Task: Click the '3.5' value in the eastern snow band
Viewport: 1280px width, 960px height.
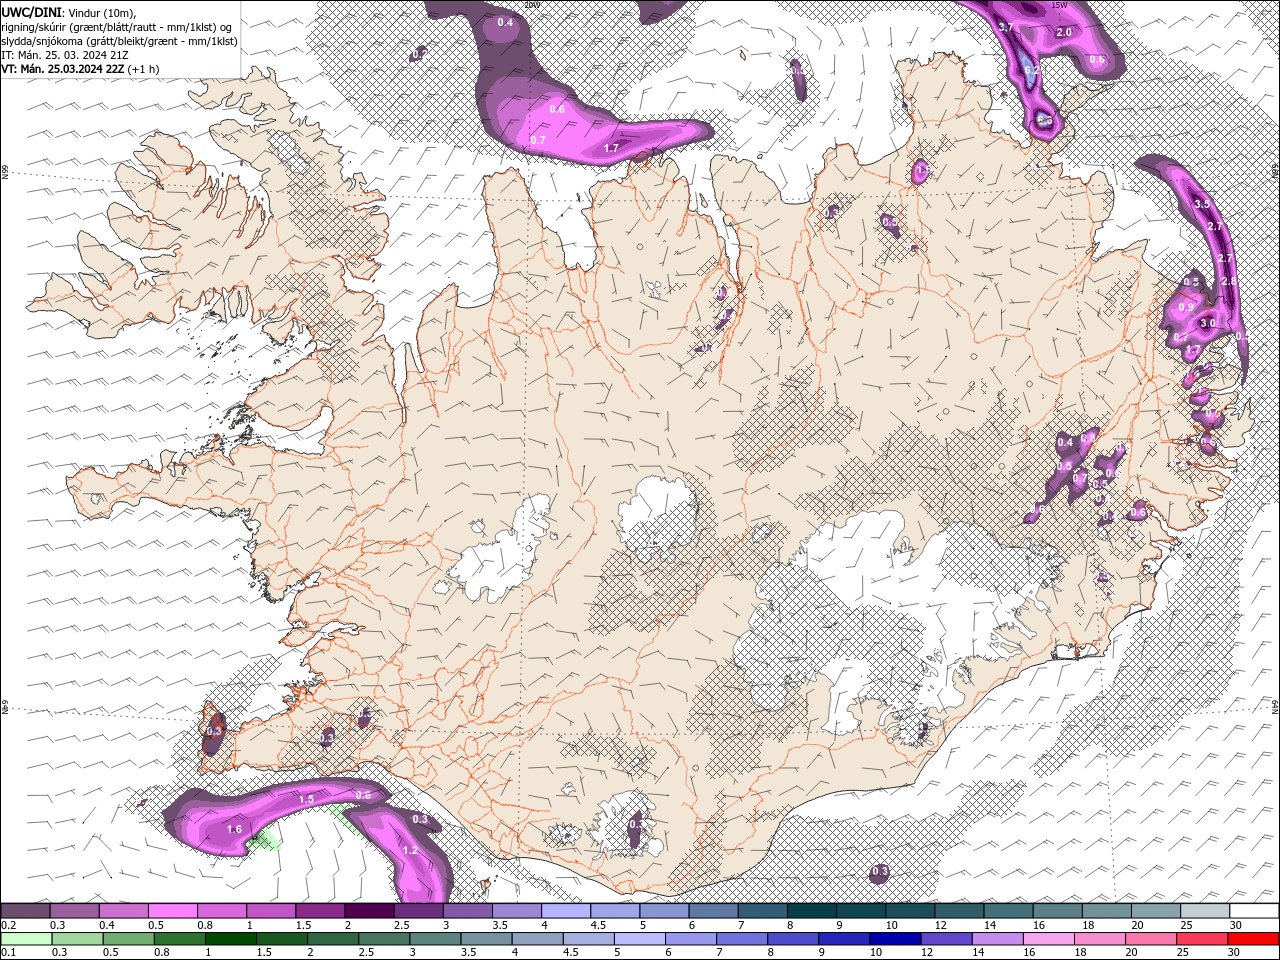Action: tap(1202, 204)
